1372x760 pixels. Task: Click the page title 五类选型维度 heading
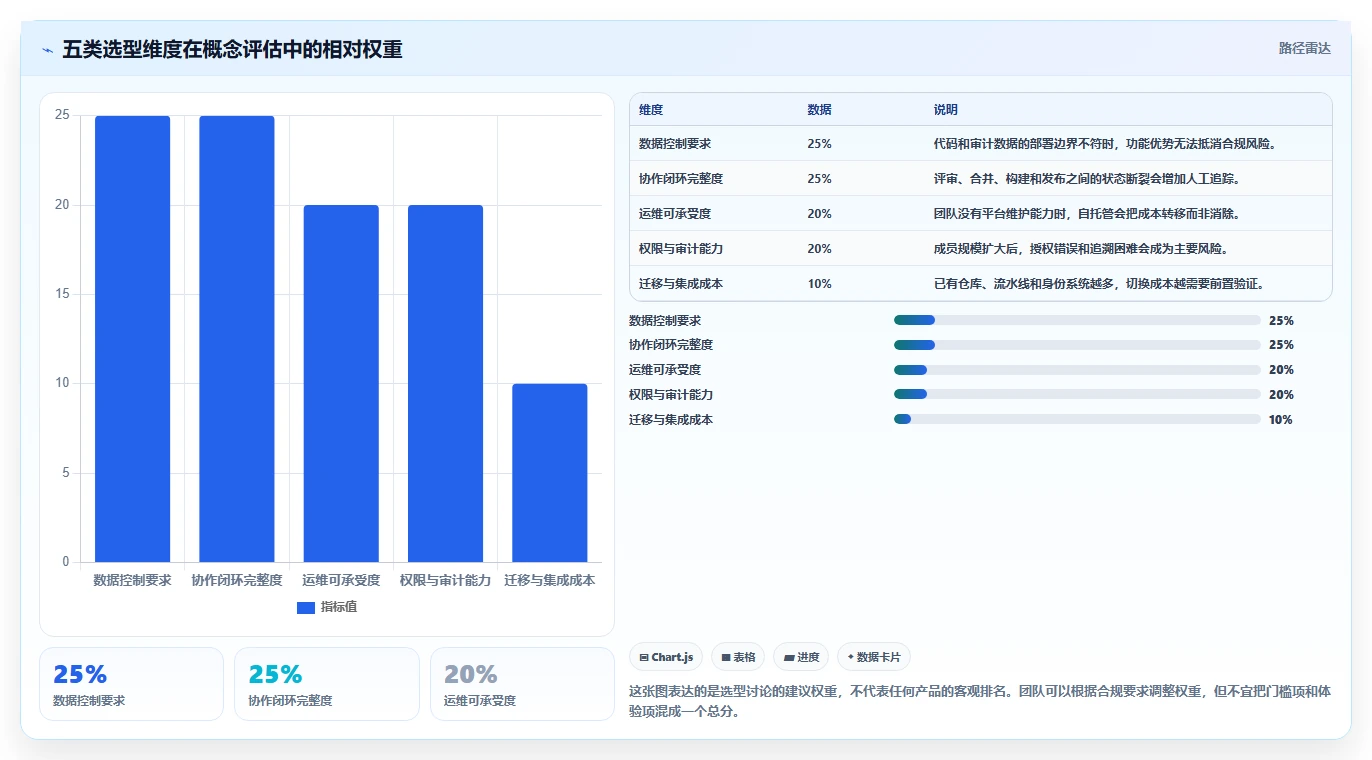pyautogui.click(x=232, y=49)
